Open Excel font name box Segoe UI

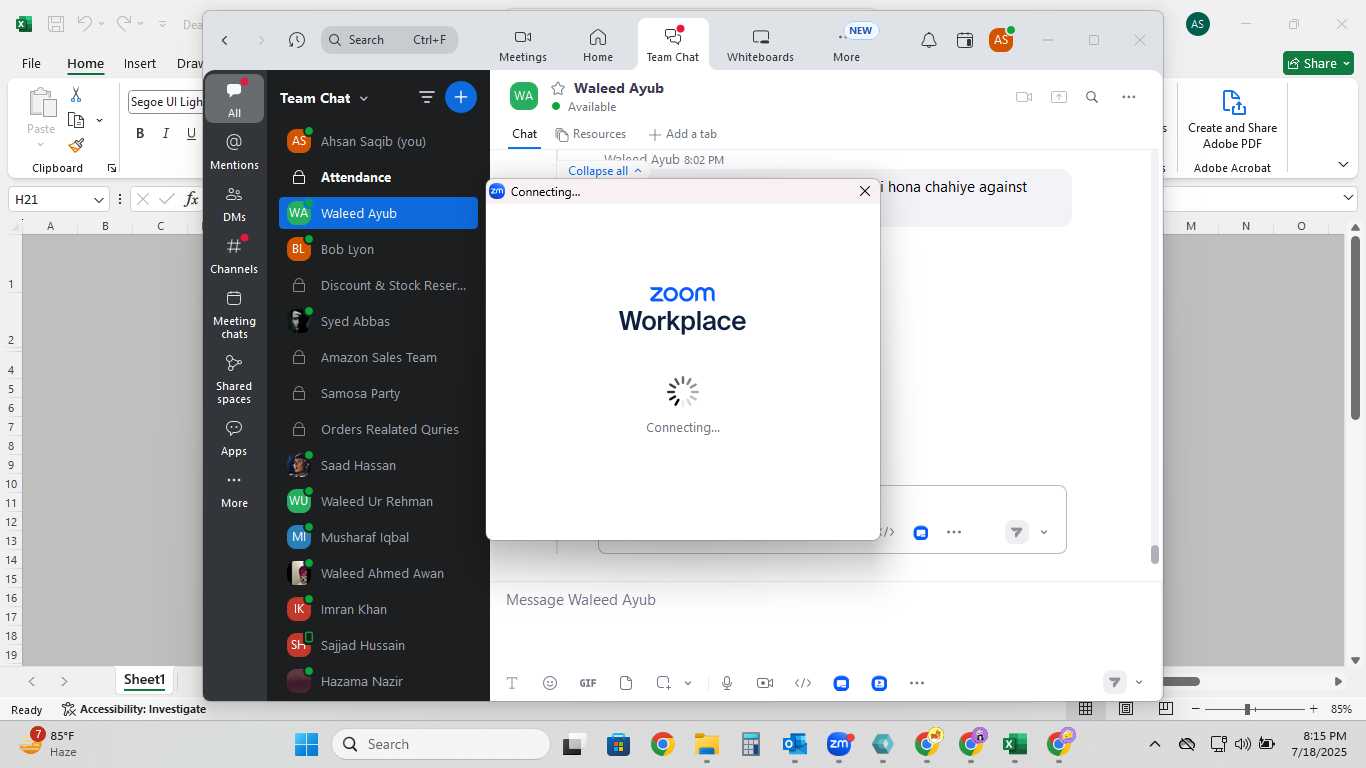click(x=166, y=102)
